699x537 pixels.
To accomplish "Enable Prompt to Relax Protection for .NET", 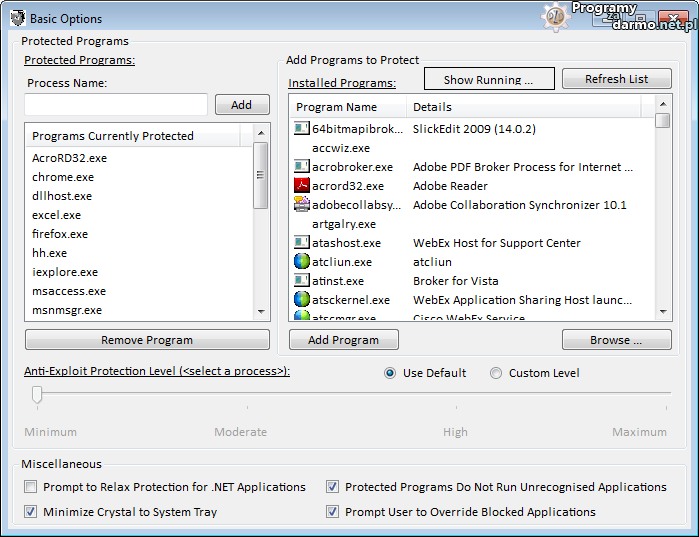I will pos(32,487).
